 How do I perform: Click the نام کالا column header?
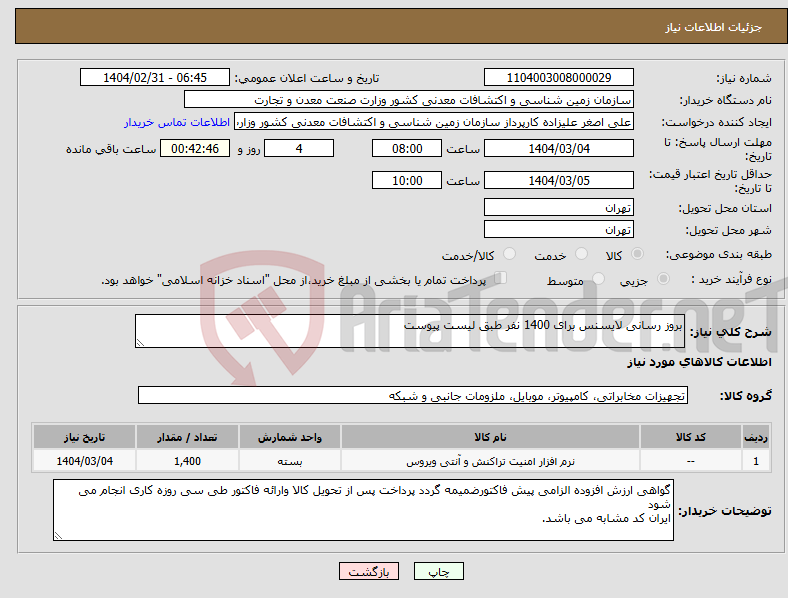click(490, 437)
